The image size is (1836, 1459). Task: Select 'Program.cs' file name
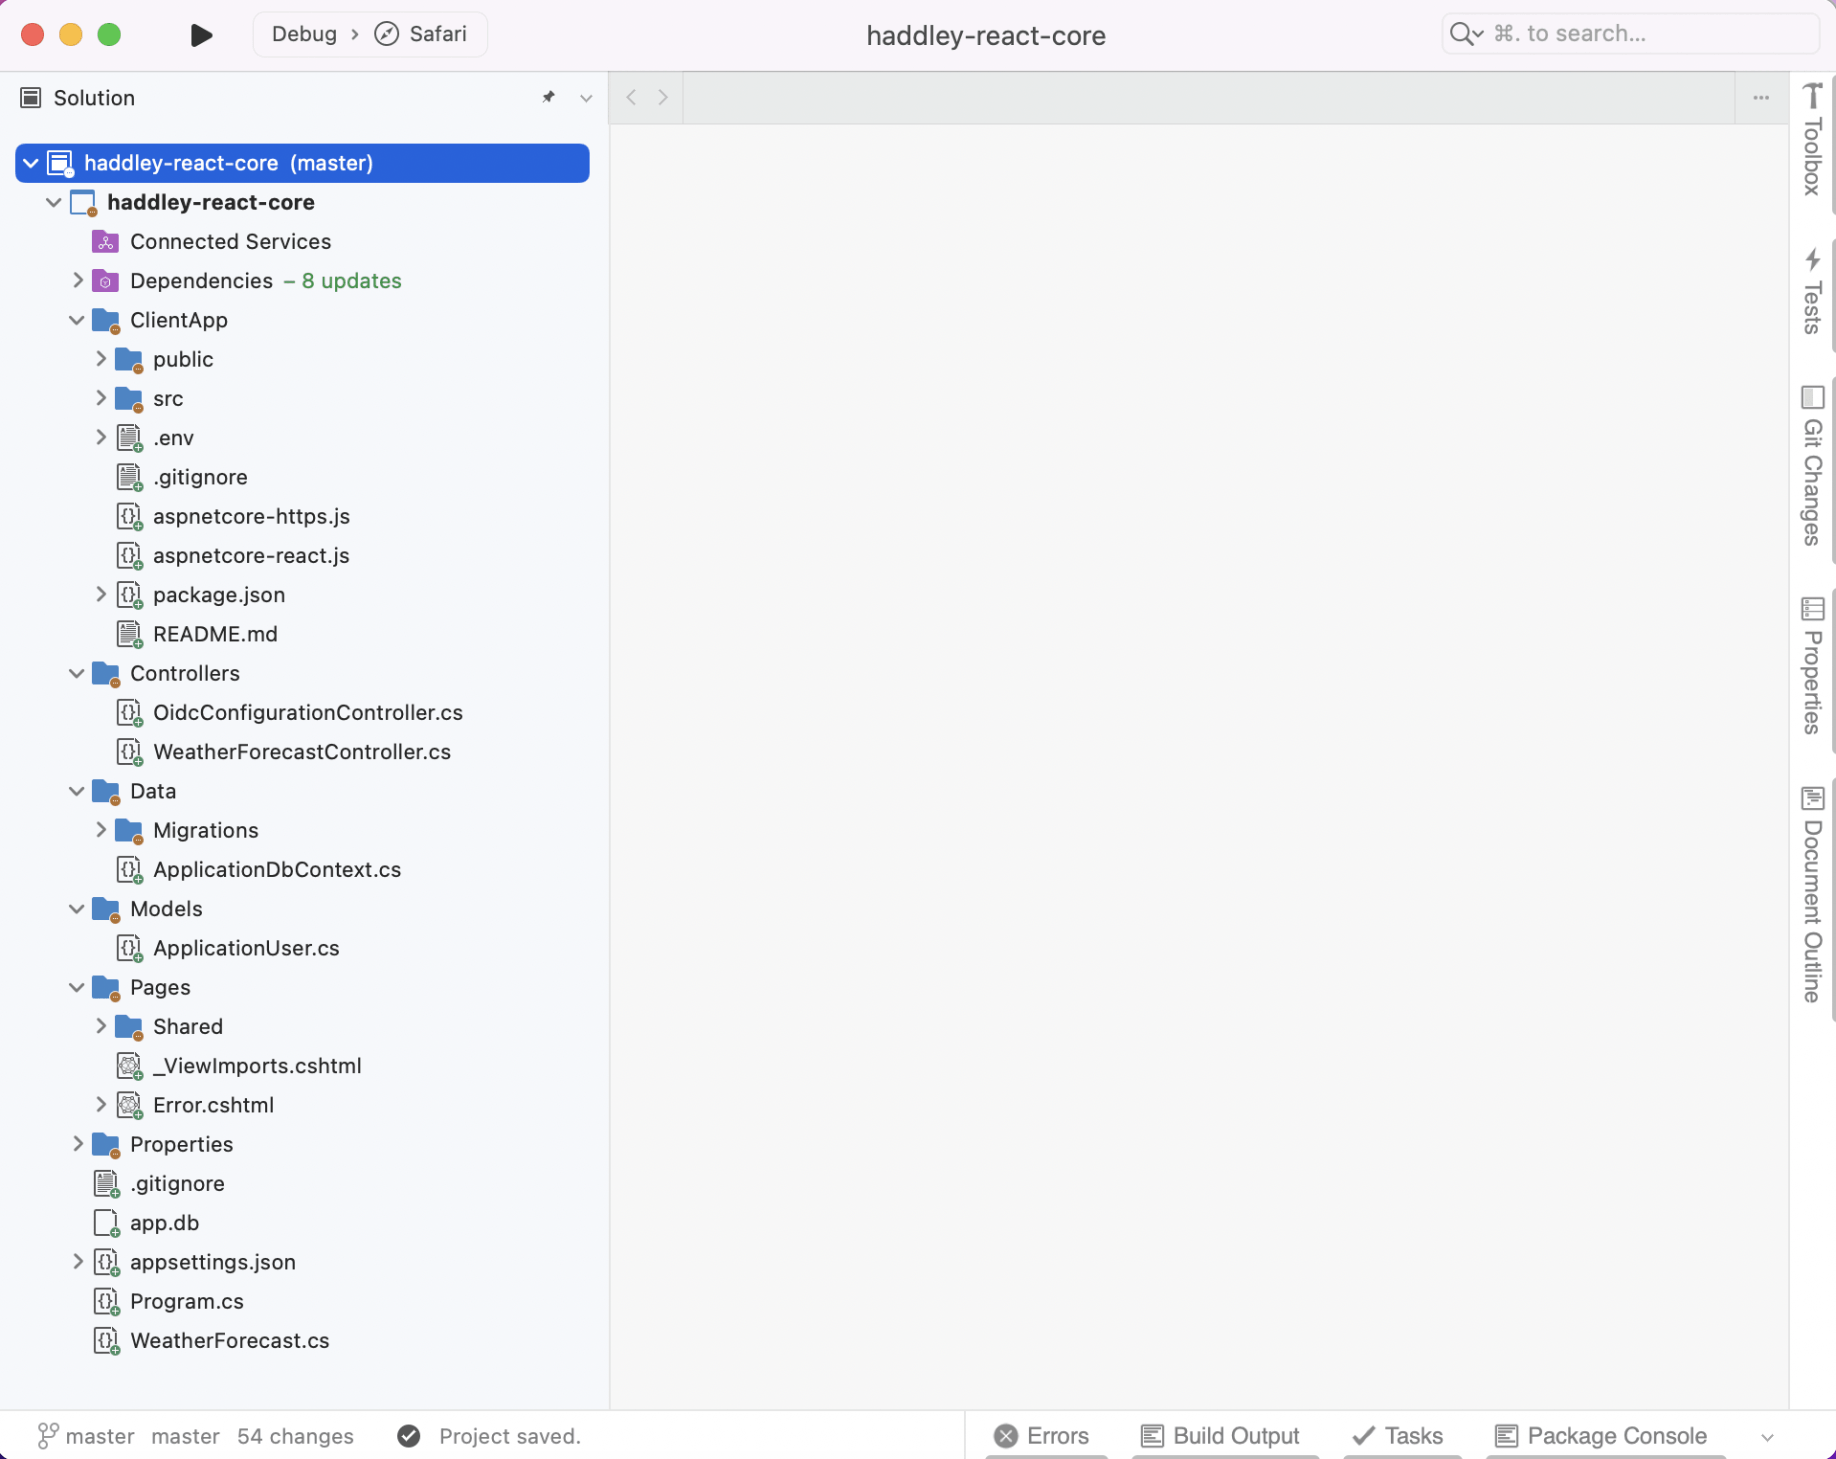tap(187, 1302)
